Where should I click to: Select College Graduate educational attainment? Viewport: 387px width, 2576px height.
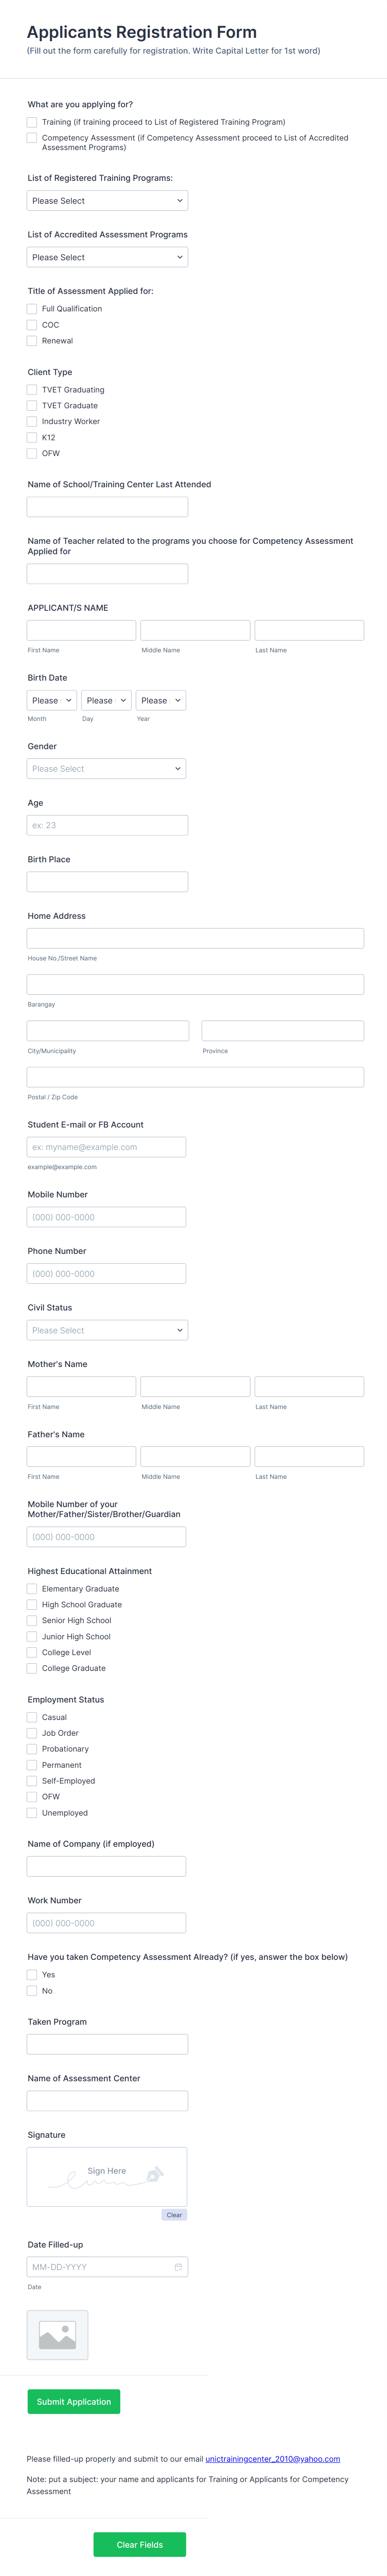point(32,1668)
